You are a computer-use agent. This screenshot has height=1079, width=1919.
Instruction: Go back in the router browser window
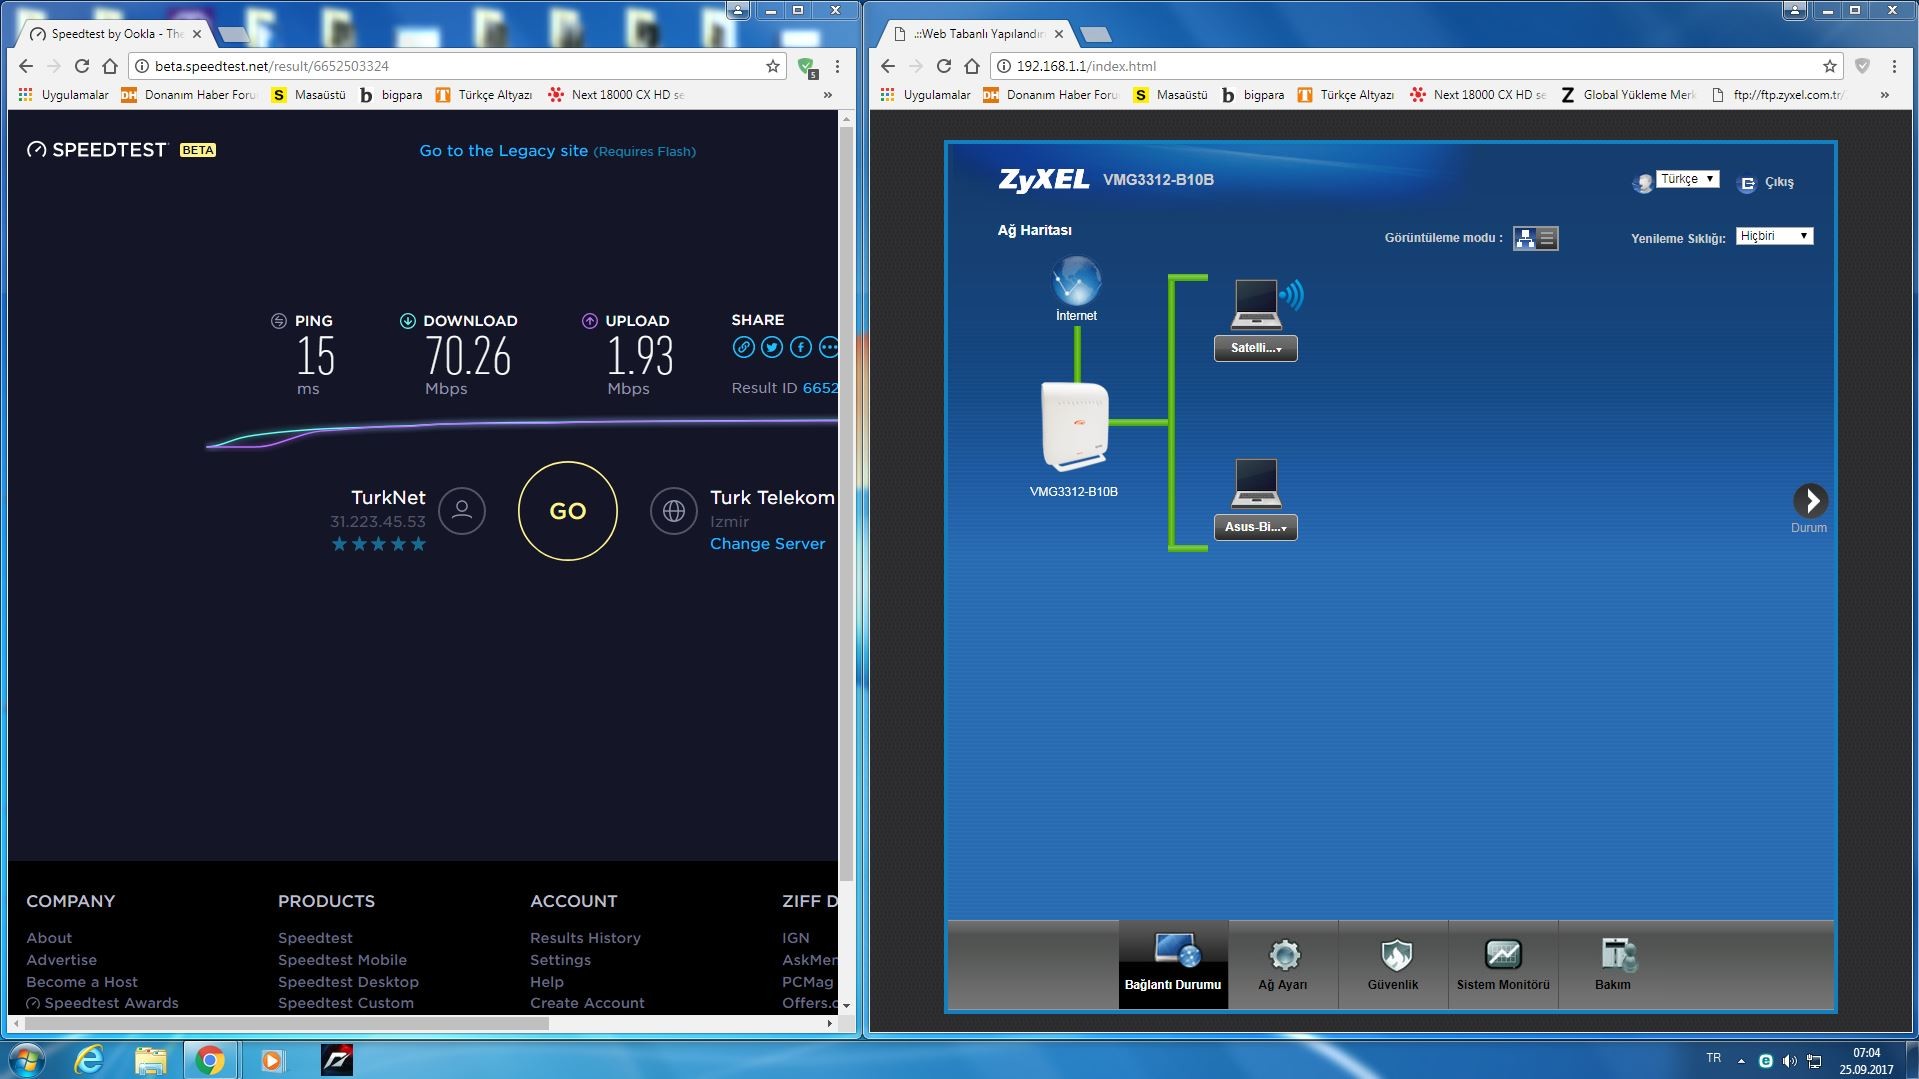click(x=888, y=66)
